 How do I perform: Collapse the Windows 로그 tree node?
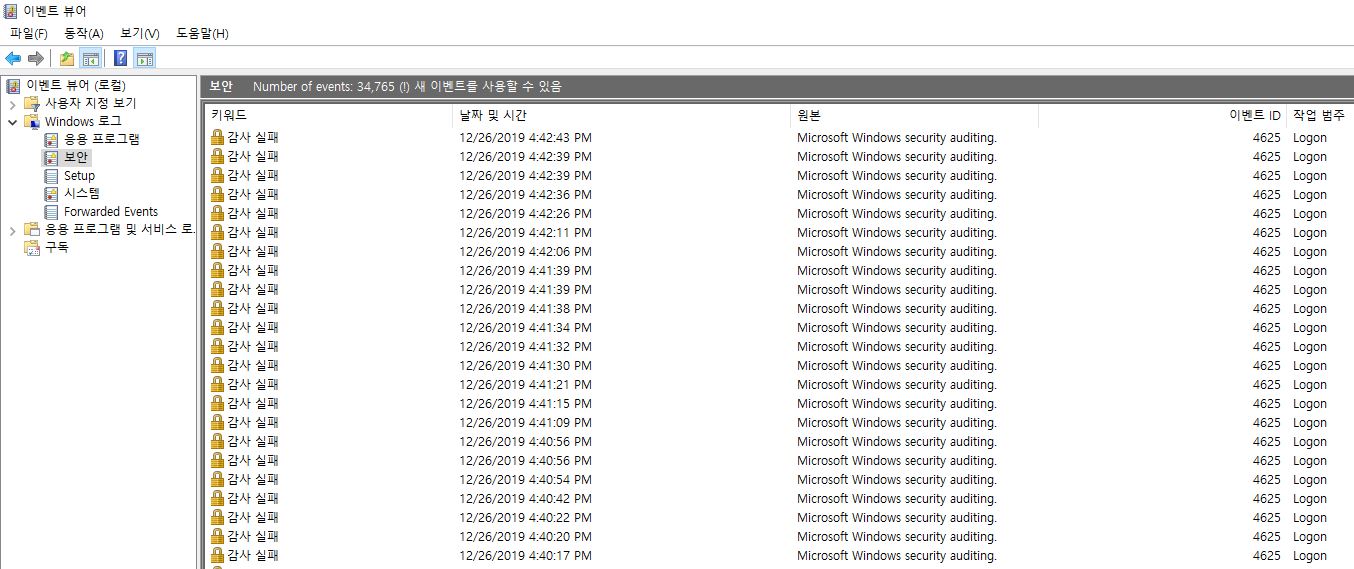click(12, 122)
